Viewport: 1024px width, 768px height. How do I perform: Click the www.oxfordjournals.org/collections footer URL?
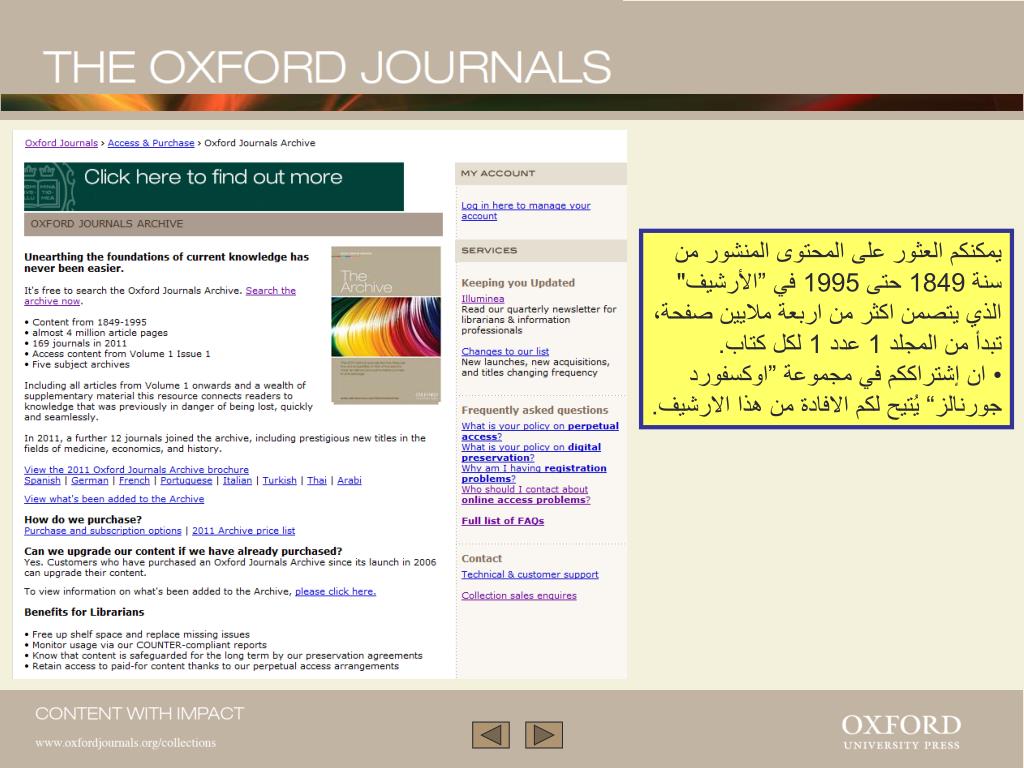tap(125, 743)
